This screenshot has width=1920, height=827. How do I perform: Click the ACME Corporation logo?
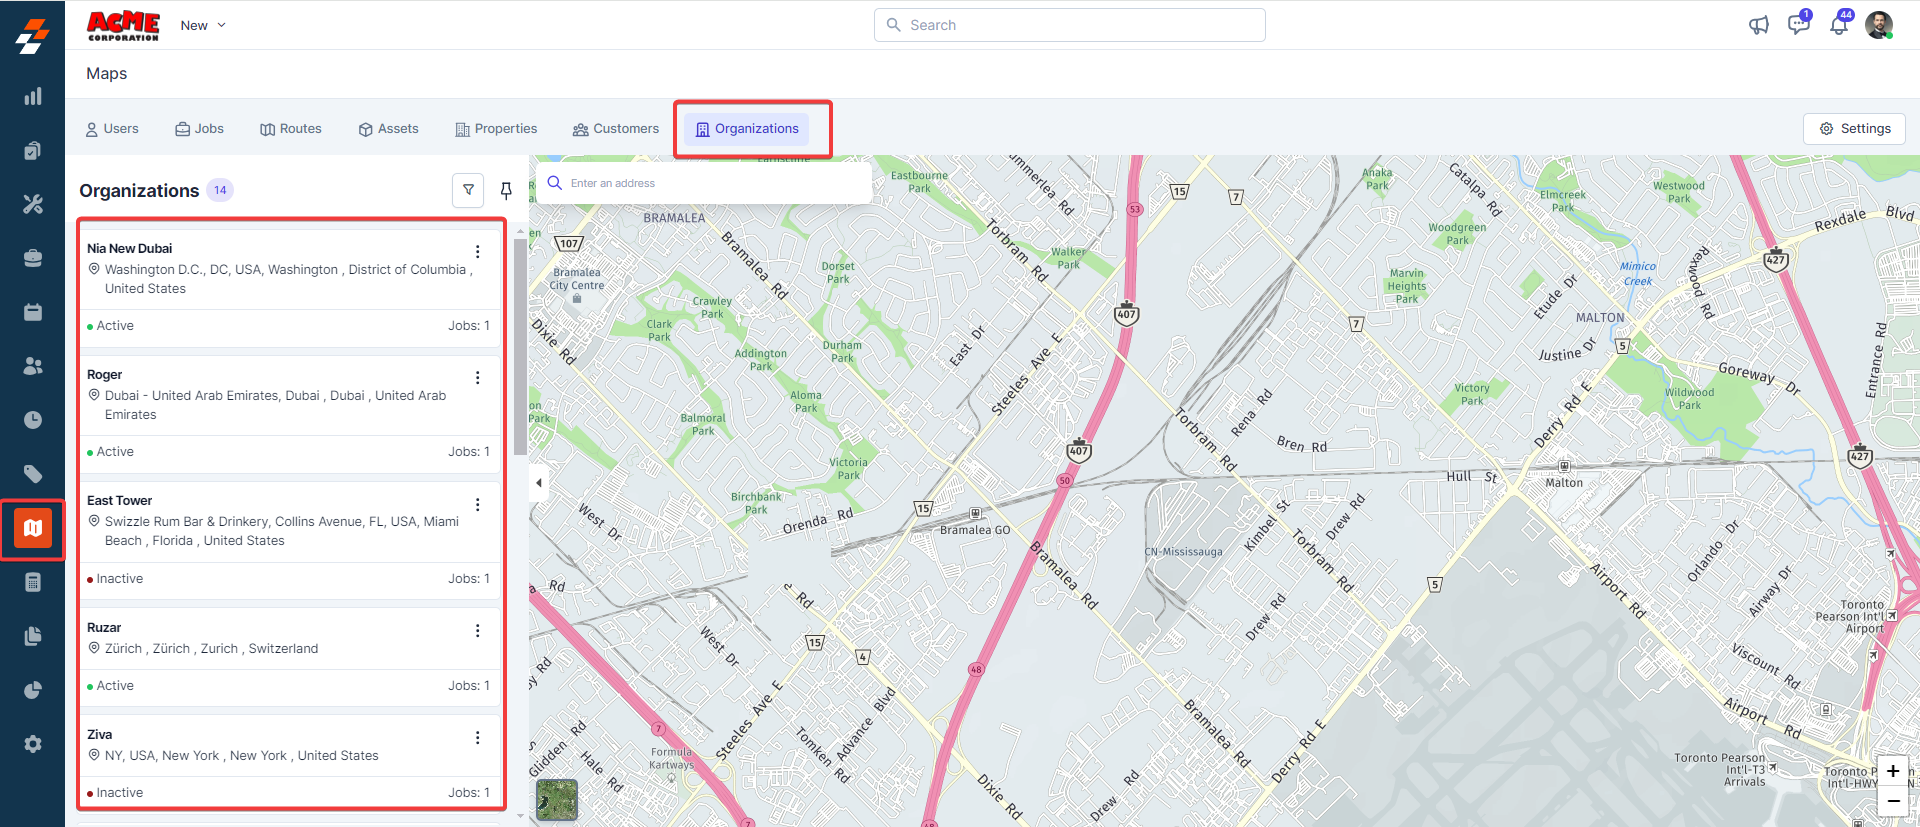point(123,26)
